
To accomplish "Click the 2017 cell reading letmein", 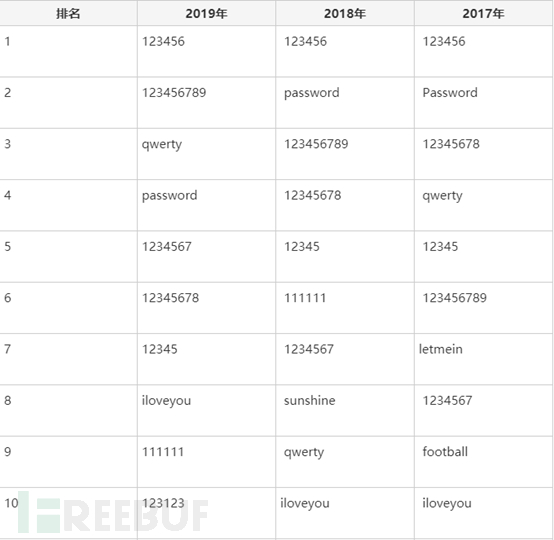I will tap(483, 359).
